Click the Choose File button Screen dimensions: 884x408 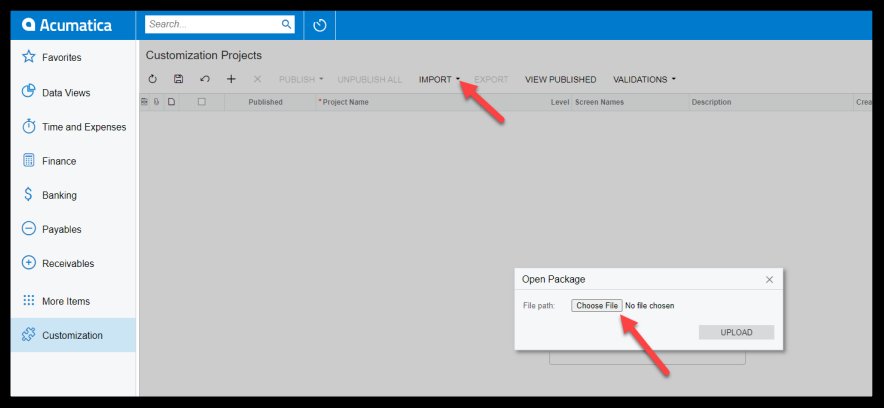click(x=597, y=305)
